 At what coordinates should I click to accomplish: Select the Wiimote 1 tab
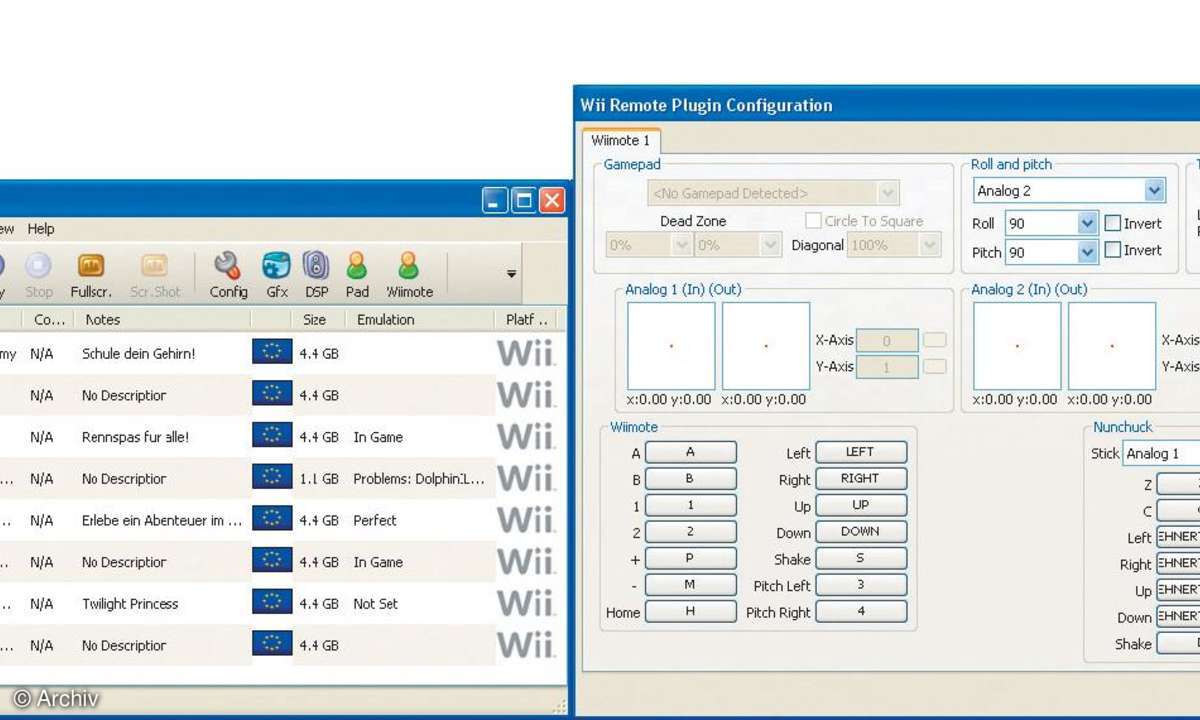[x=621, y=140]
